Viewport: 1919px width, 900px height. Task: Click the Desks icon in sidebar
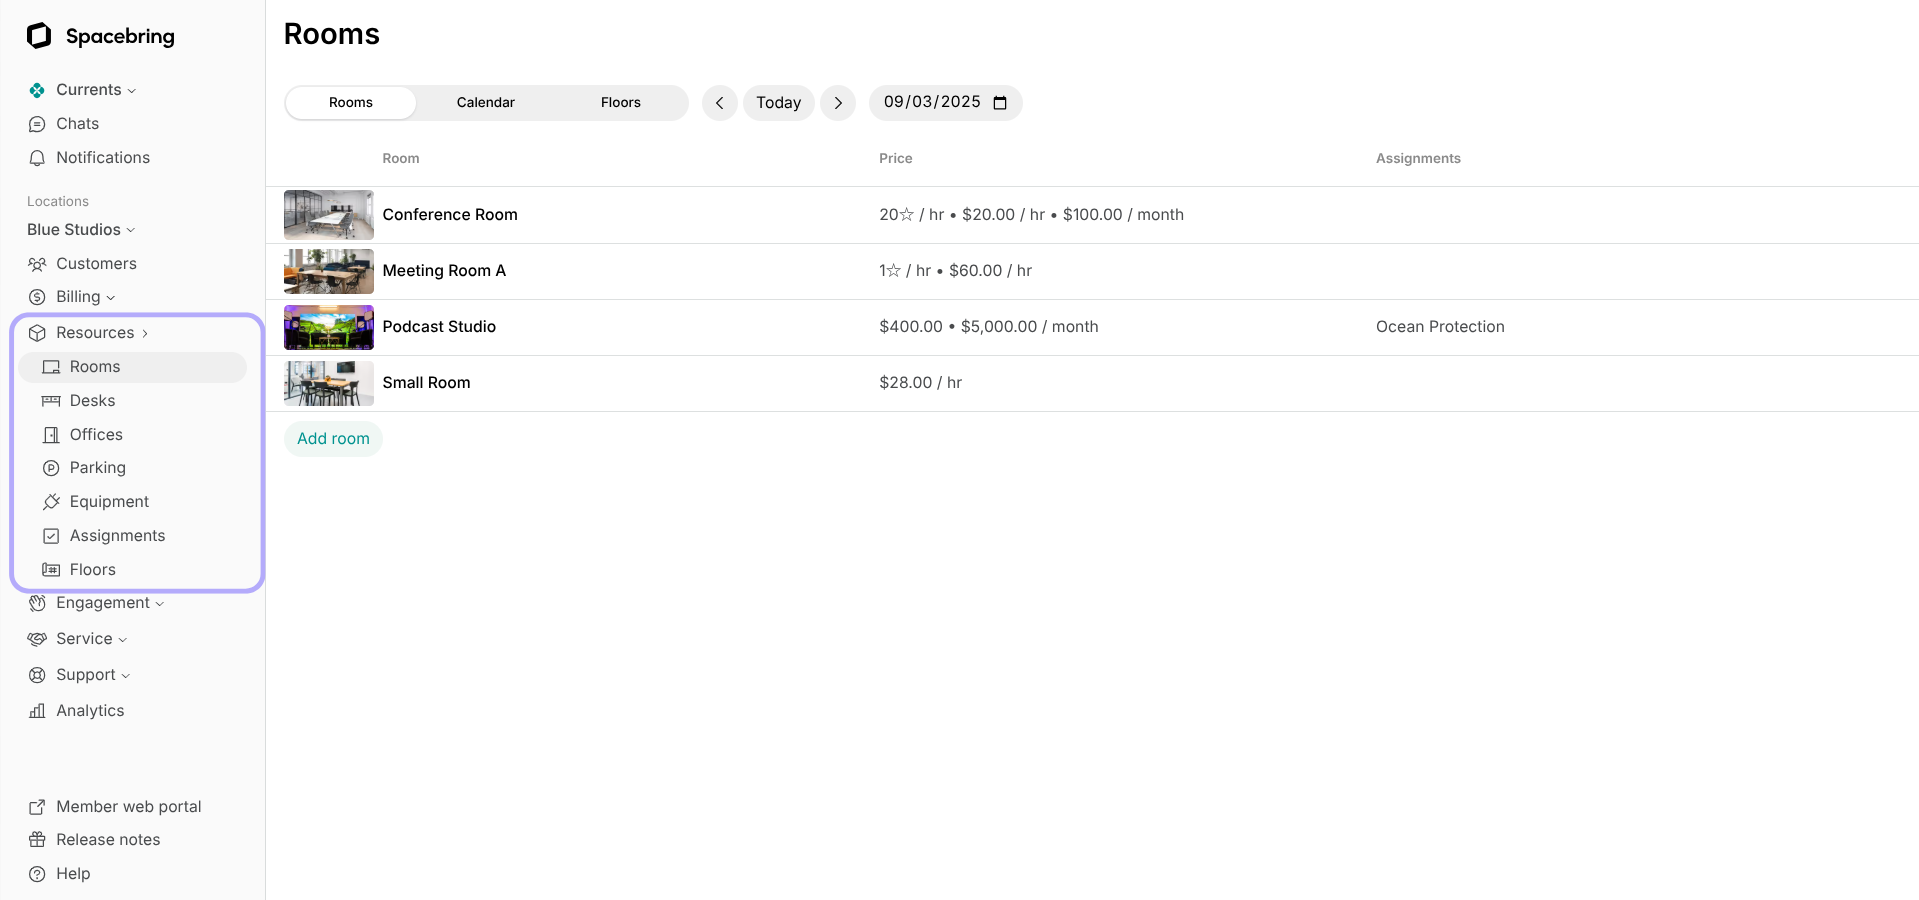[51, 401]
